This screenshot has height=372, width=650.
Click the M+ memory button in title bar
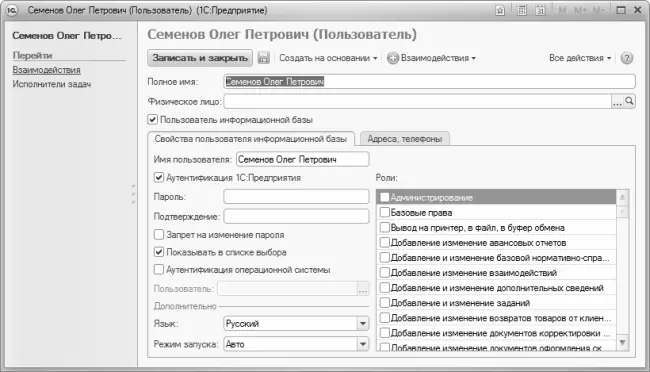point(580,10)
